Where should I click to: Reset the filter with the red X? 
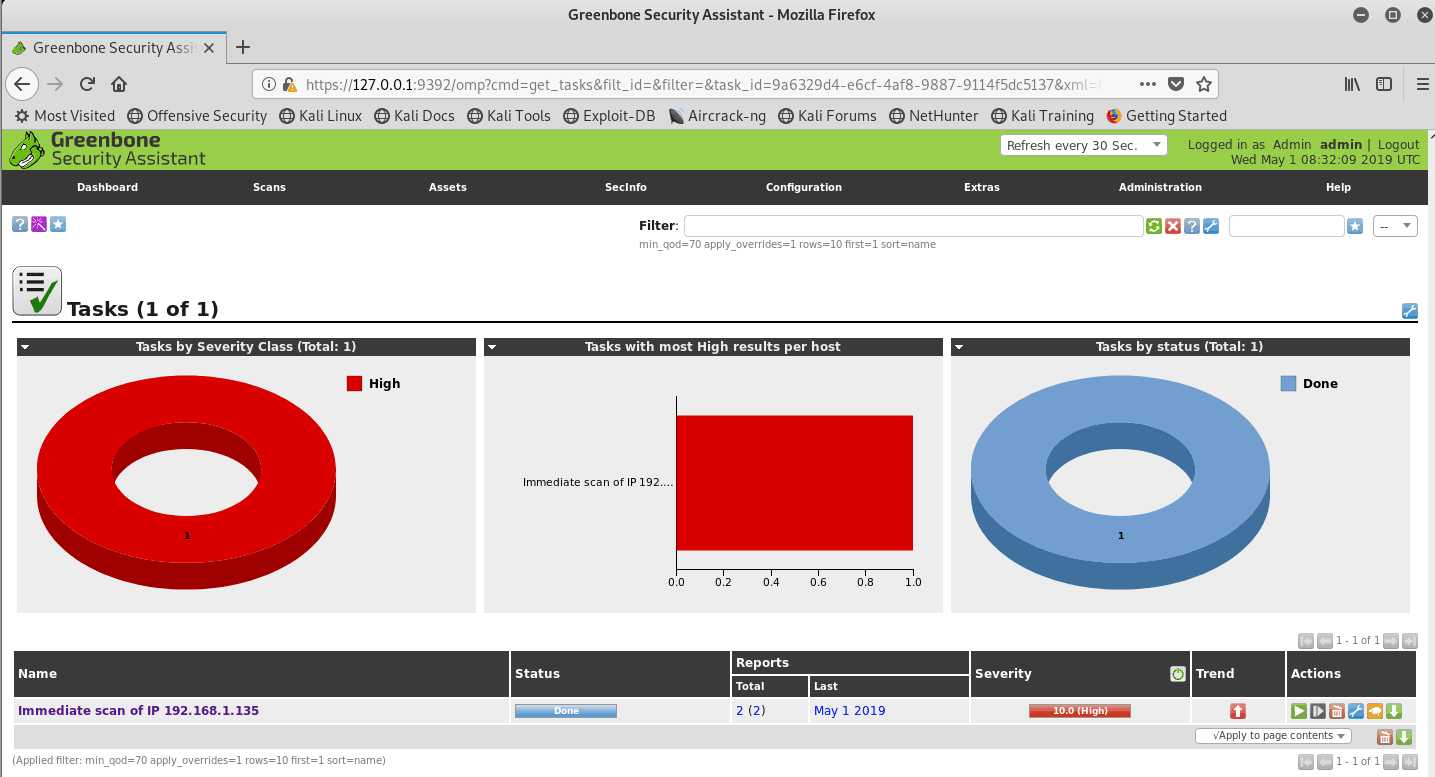[1173, 226]
